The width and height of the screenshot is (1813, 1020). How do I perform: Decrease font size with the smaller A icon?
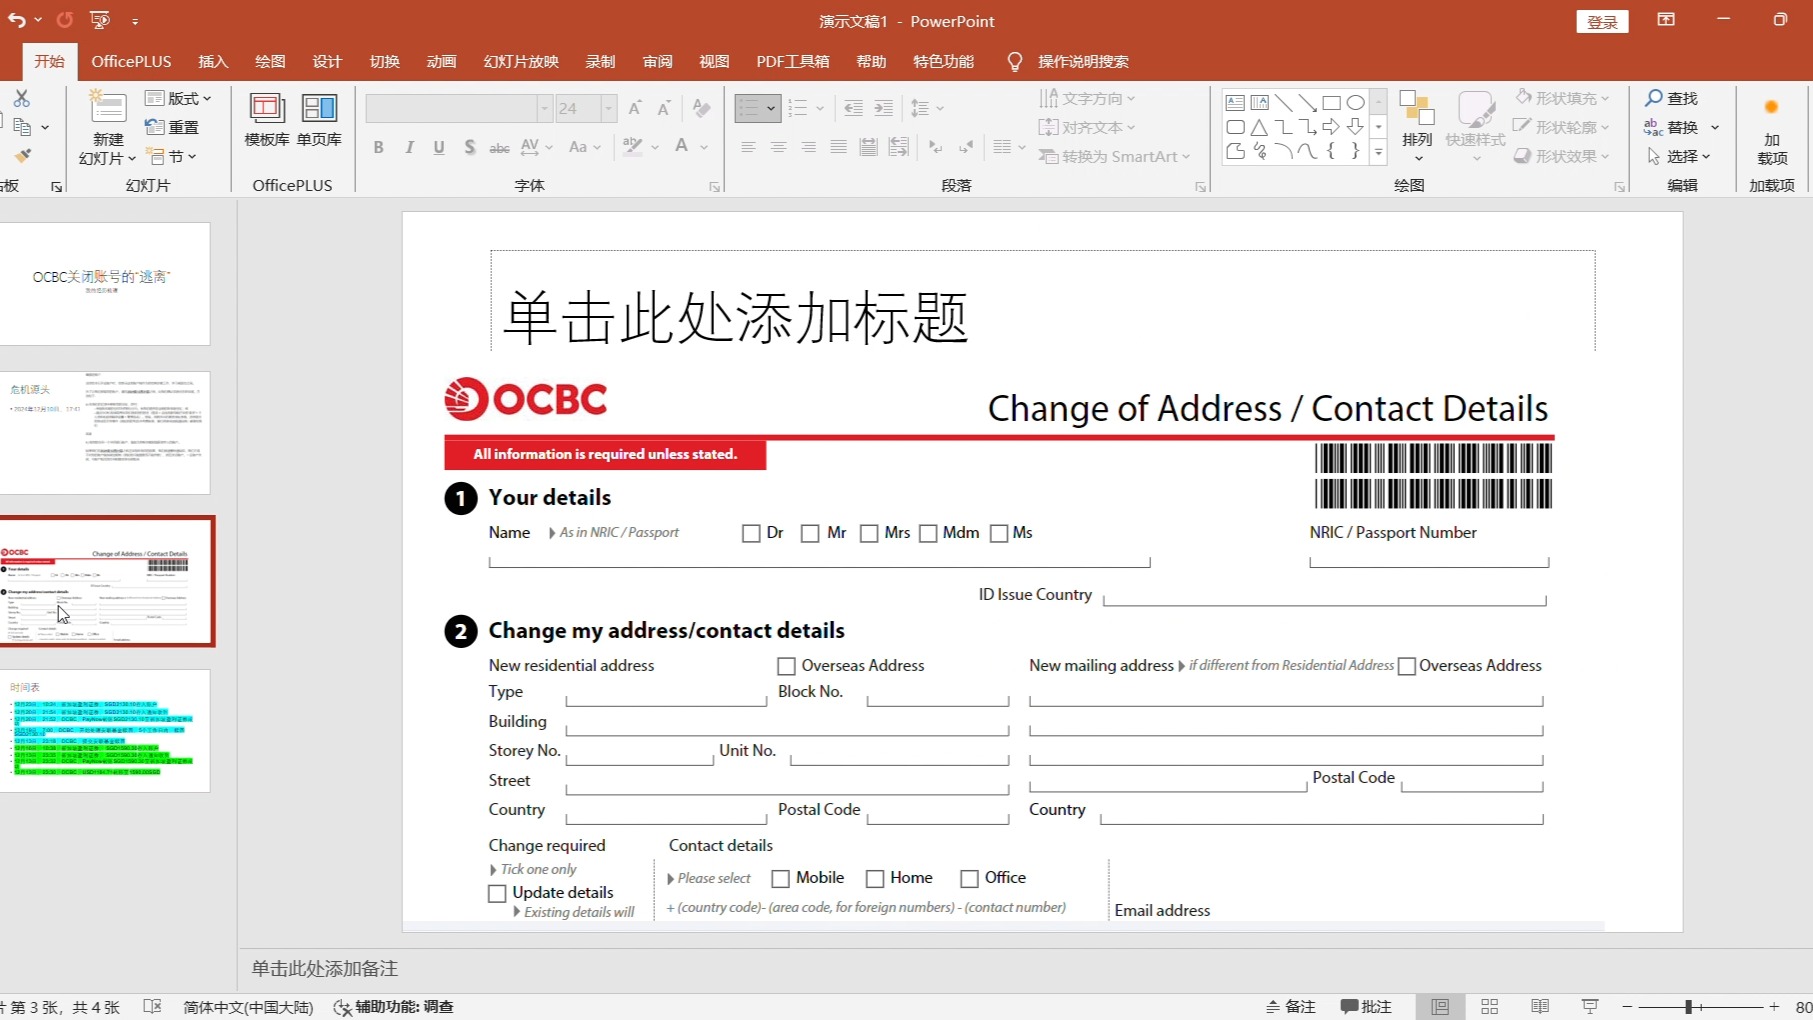(664, 108)
